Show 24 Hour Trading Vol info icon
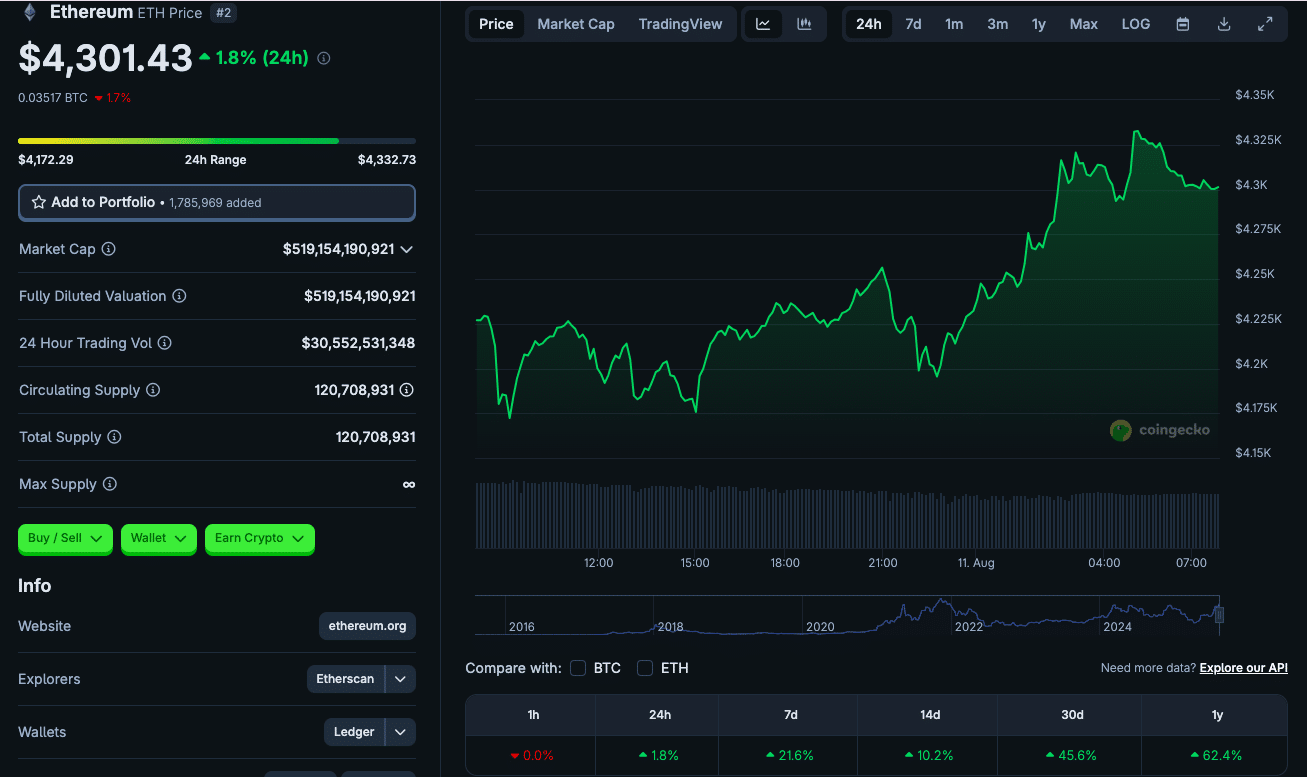1307x777 pixels. 165,343
